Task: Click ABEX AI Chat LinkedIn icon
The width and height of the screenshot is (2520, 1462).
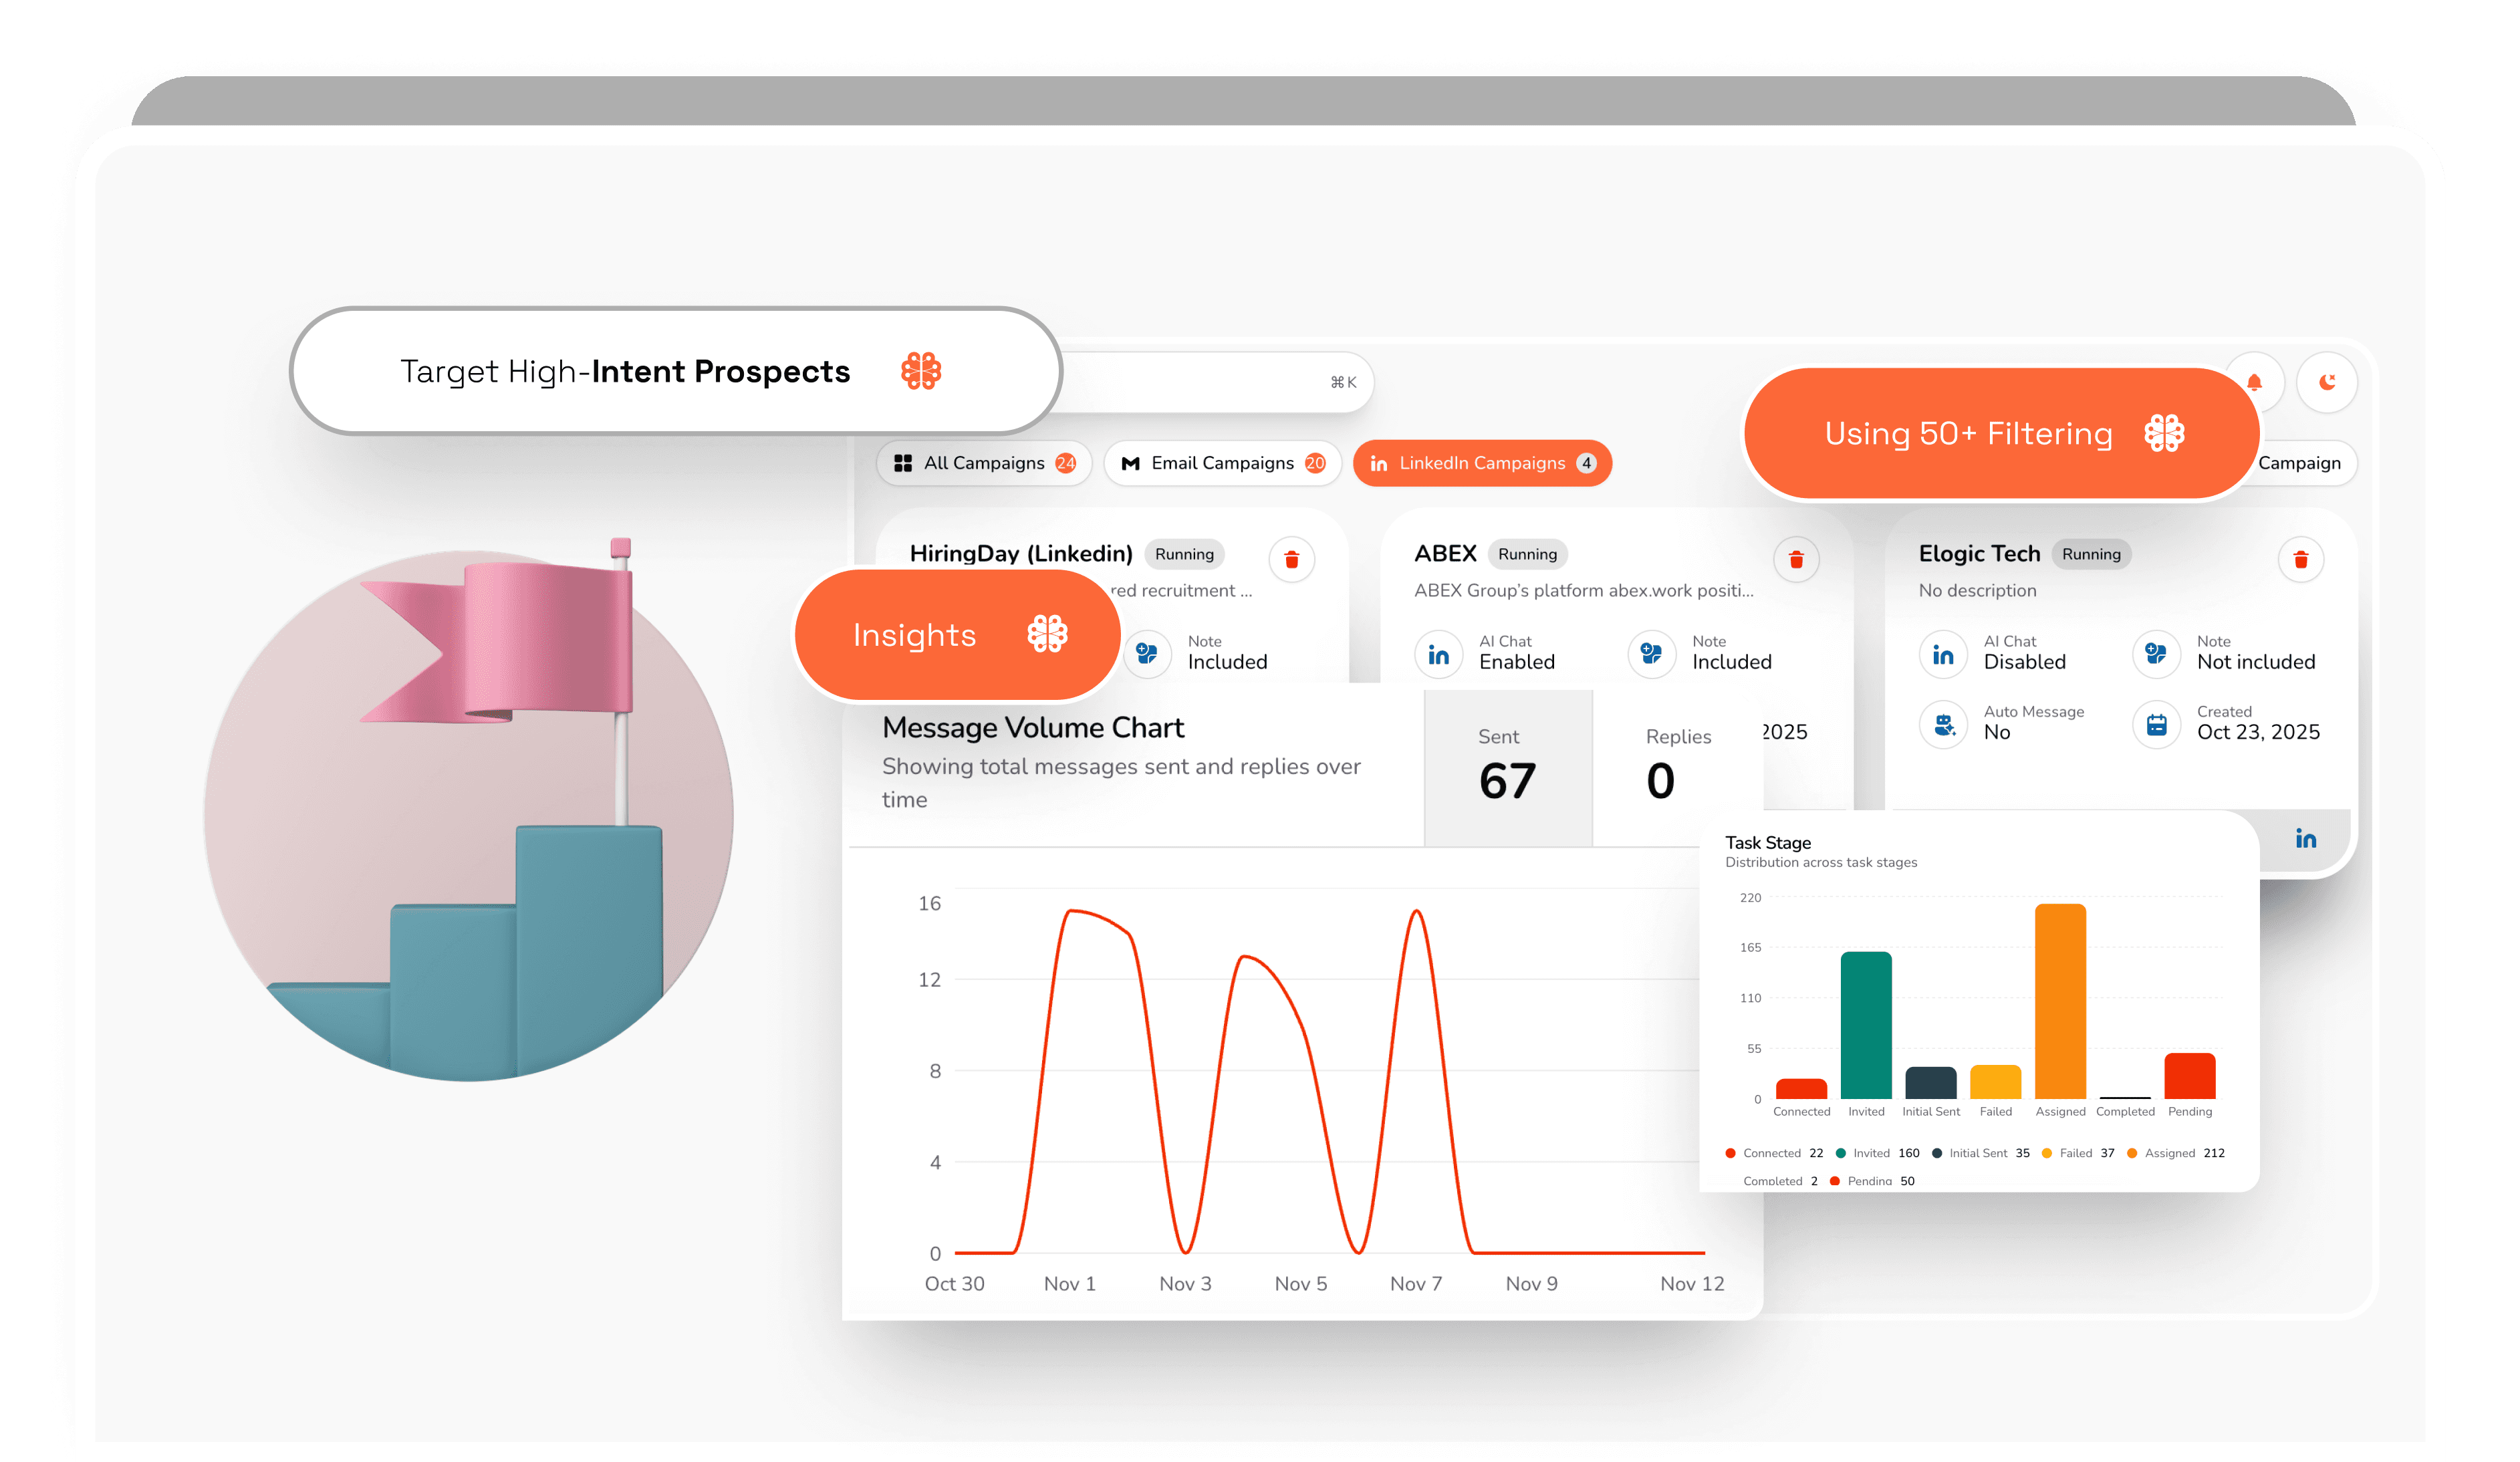Action: [x=1438, y=654]
